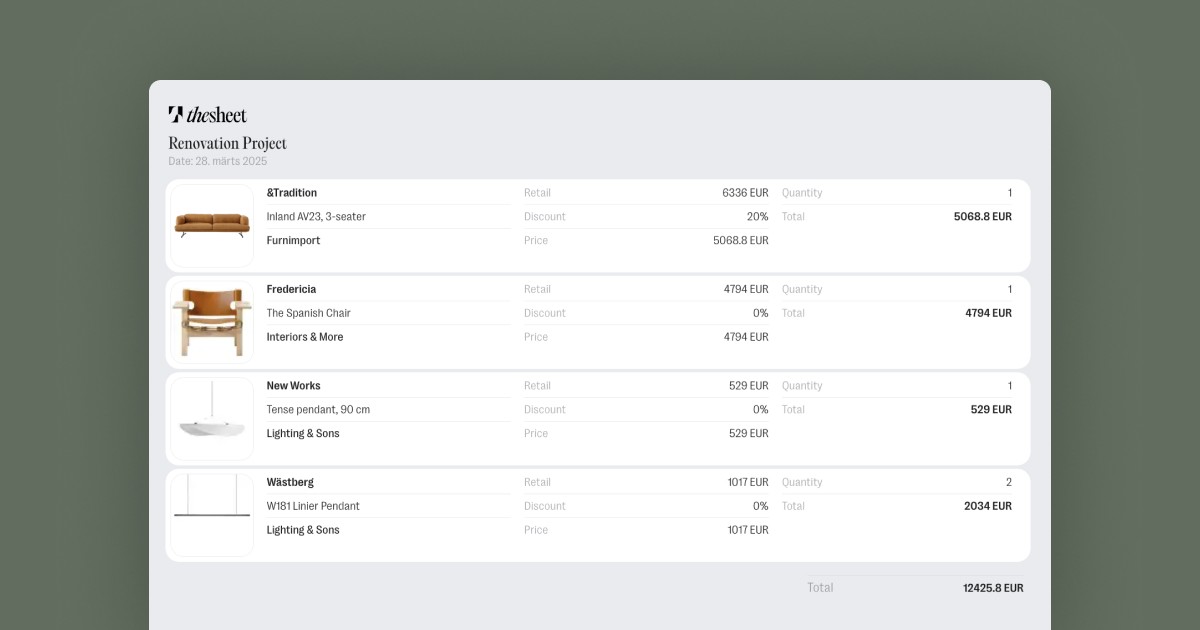Open the Tense pendant lamp thumbnail

(211, 419)
